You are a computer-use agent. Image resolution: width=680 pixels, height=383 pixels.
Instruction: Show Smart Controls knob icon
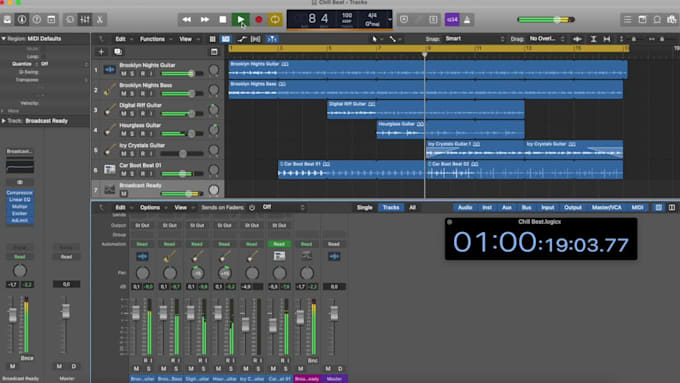[x=70, y=20]
